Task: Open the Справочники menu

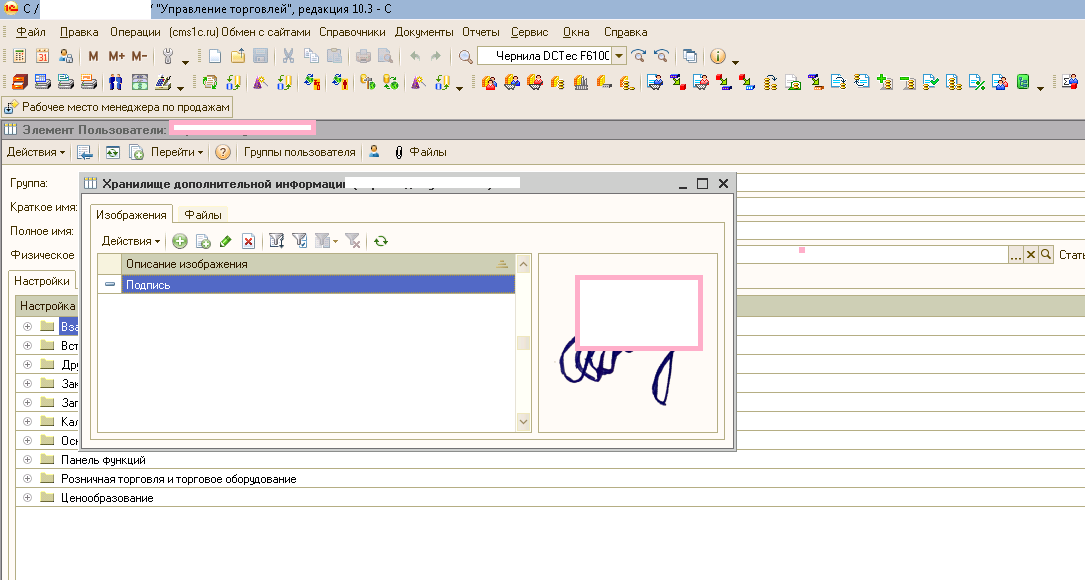Action: click(x=352, y=32)
